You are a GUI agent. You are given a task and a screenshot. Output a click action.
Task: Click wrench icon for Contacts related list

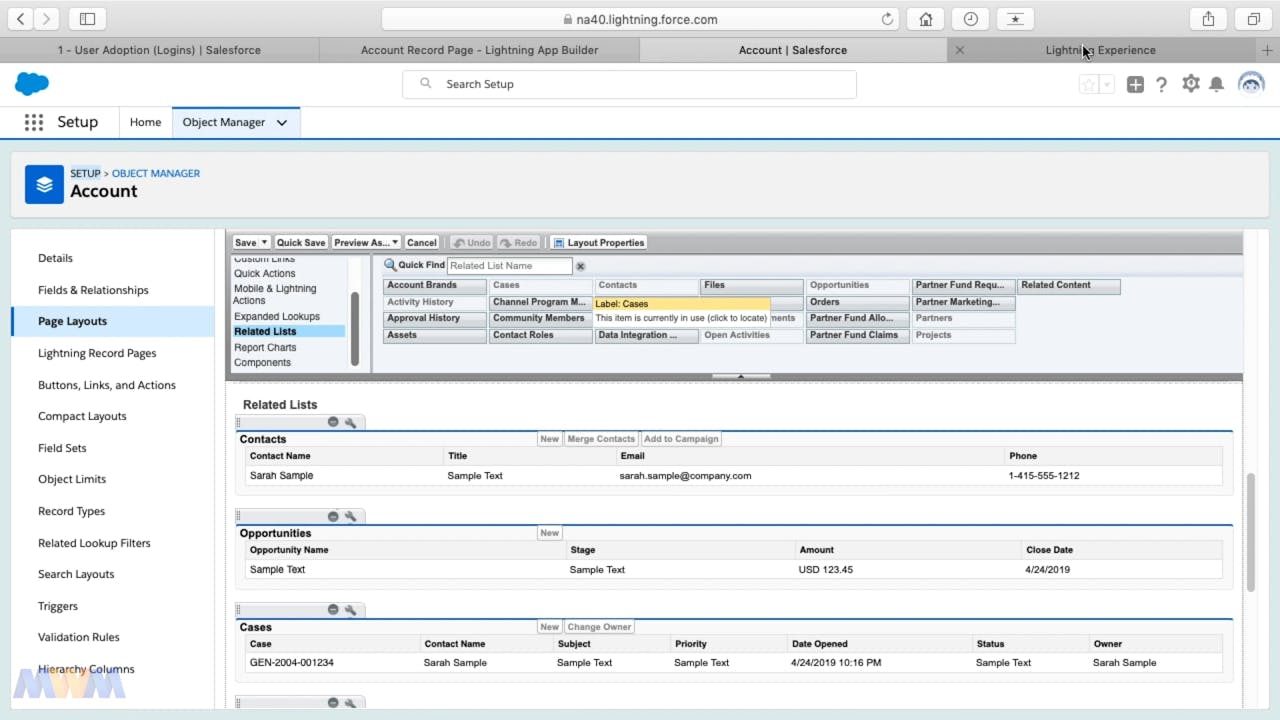(x=350, y=423)
